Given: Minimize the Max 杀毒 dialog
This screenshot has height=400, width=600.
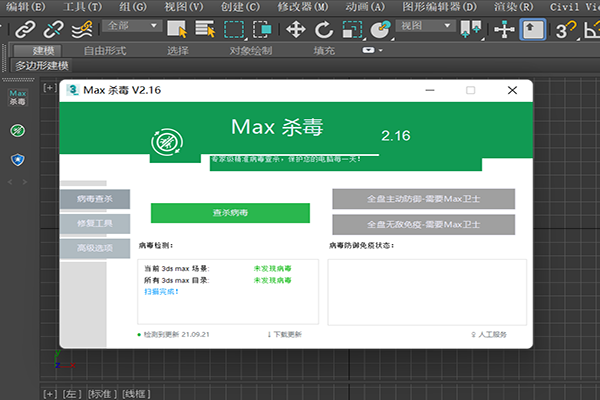Looking at the screenshot, I should (x=430, y=90).
